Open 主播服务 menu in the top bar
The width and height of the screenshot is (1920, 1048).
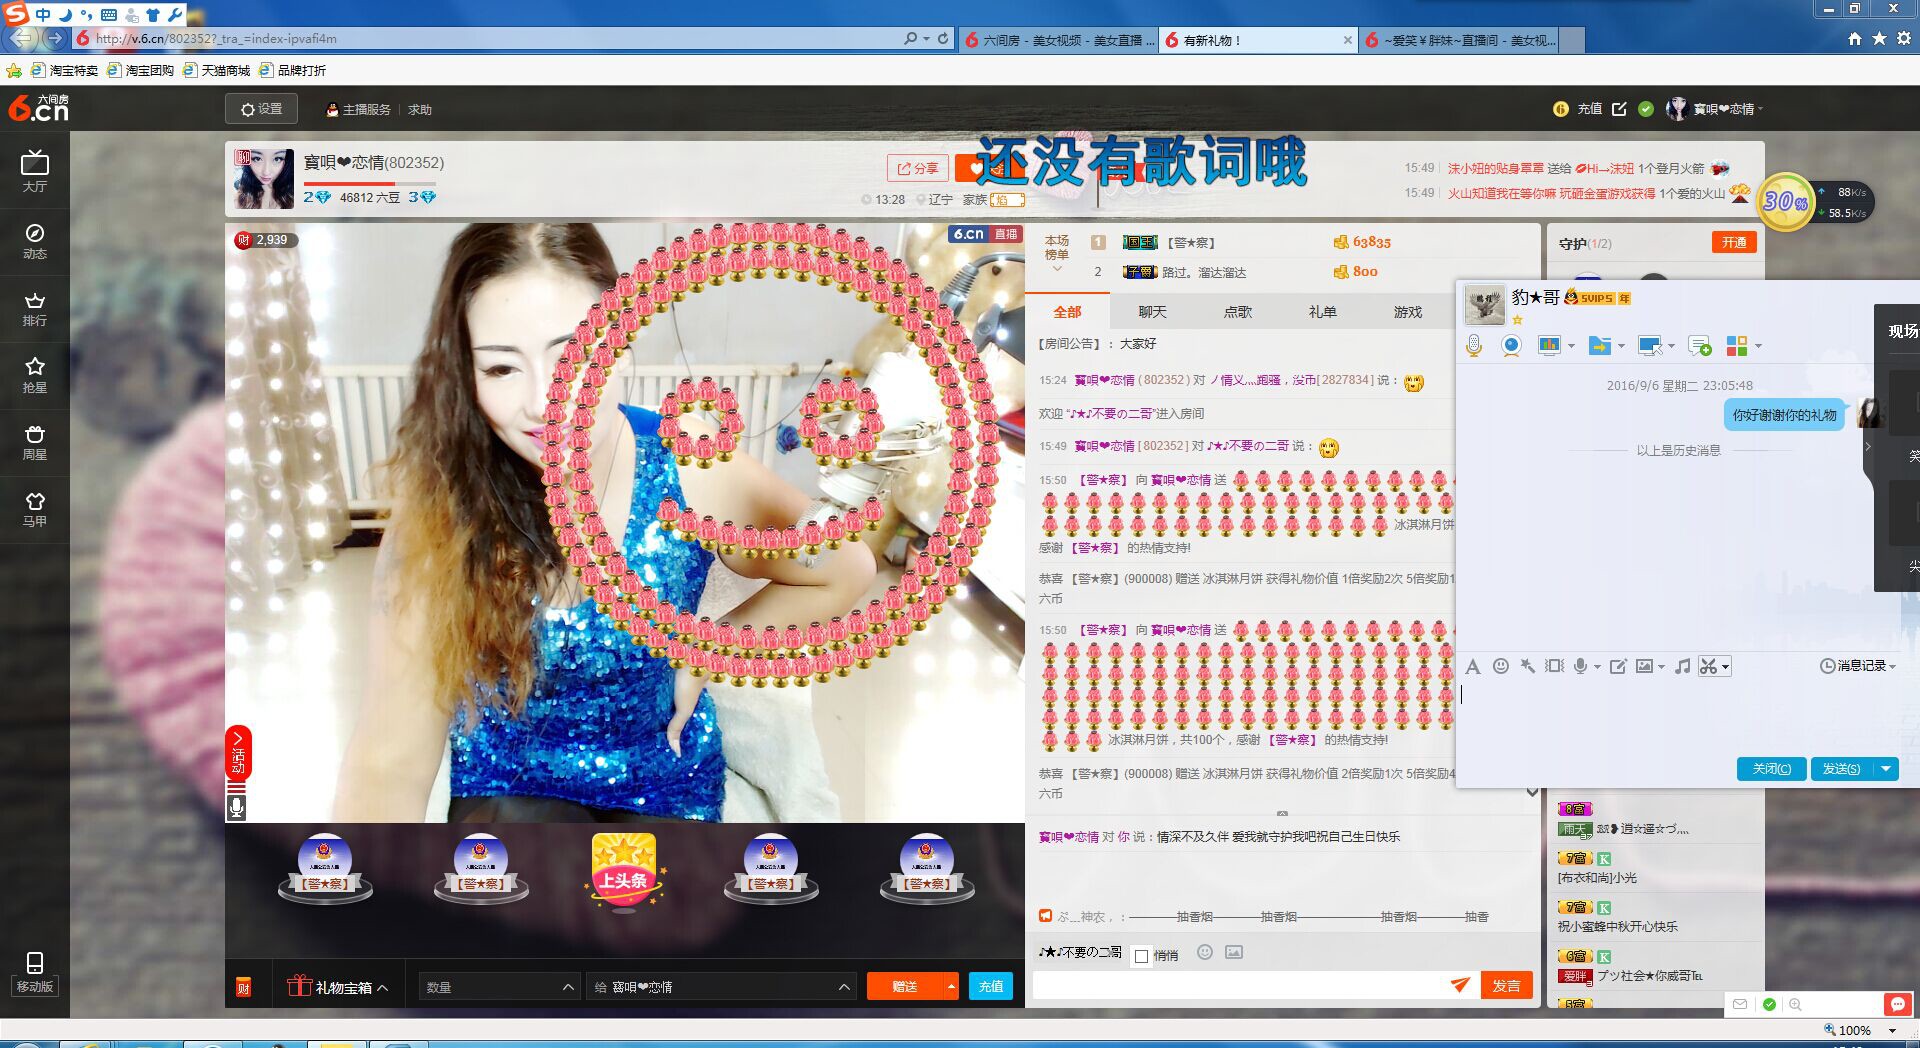point(359,109)
